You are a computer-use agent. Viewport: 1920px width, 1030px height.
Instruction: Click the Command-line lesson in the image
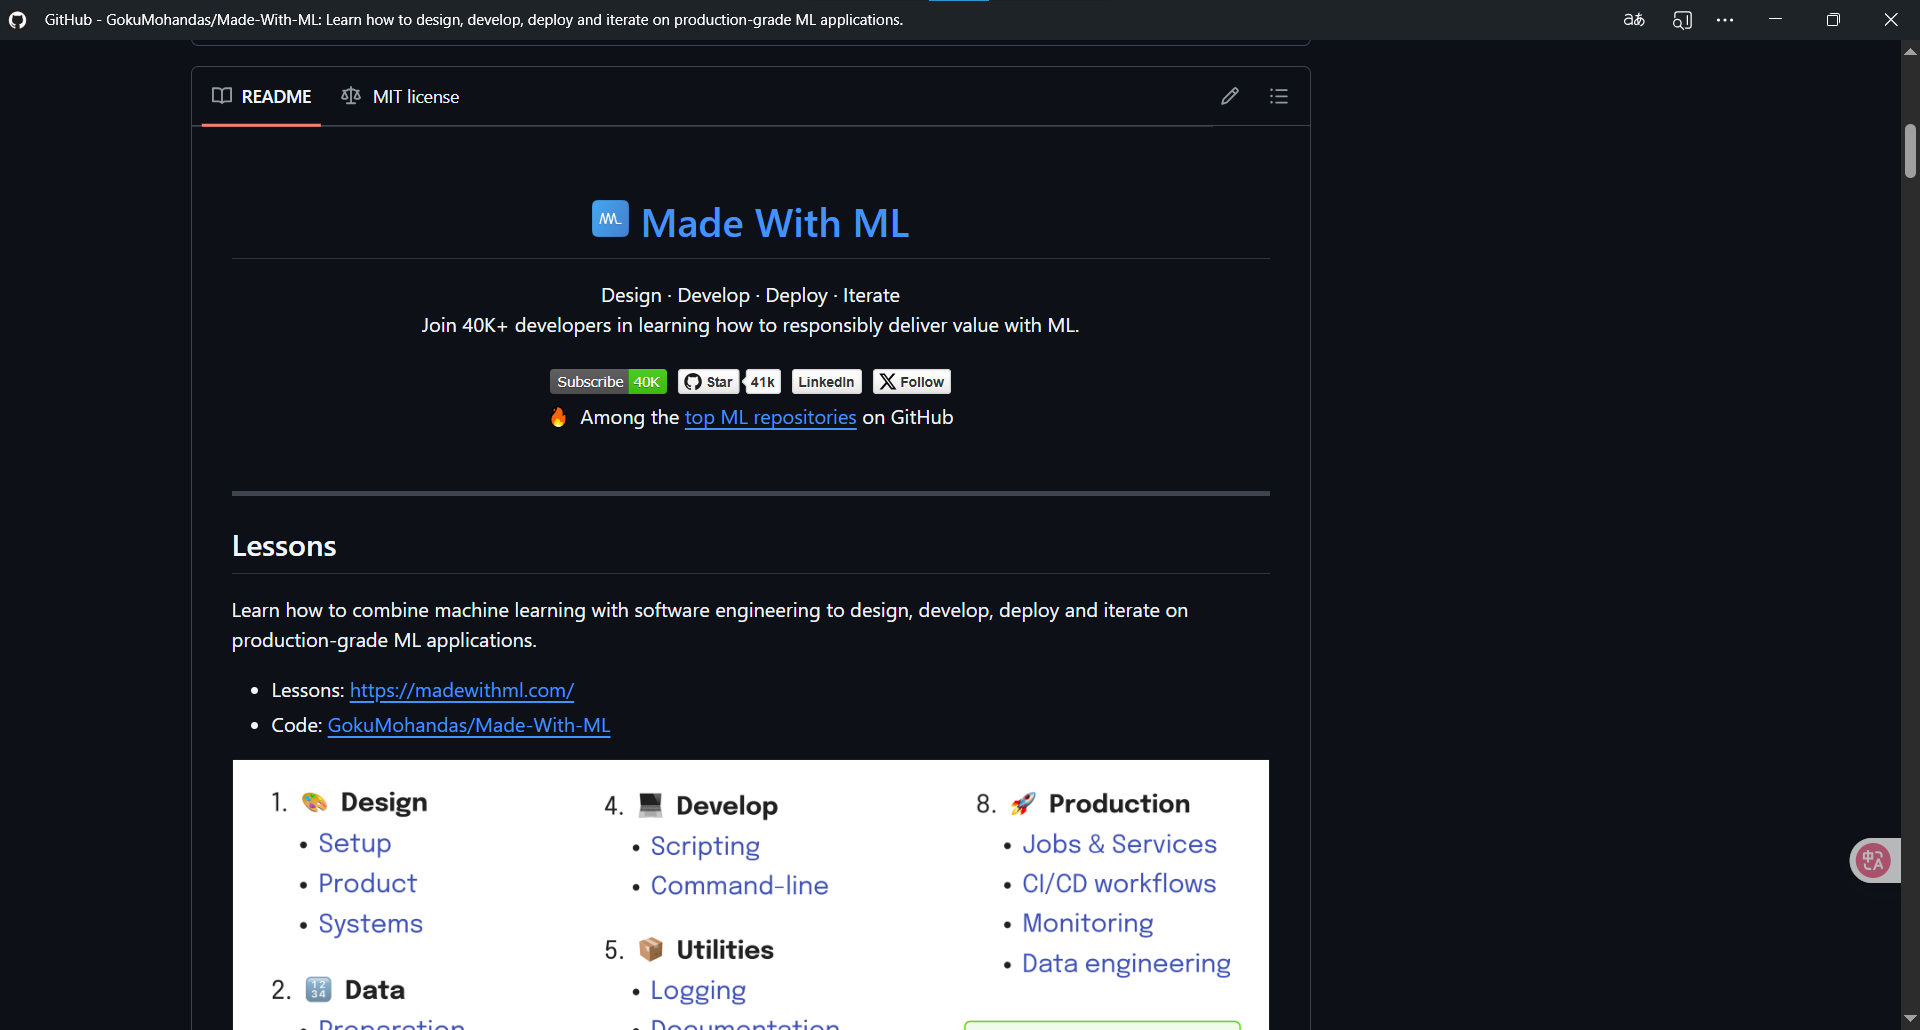click(x=739, y=886)
